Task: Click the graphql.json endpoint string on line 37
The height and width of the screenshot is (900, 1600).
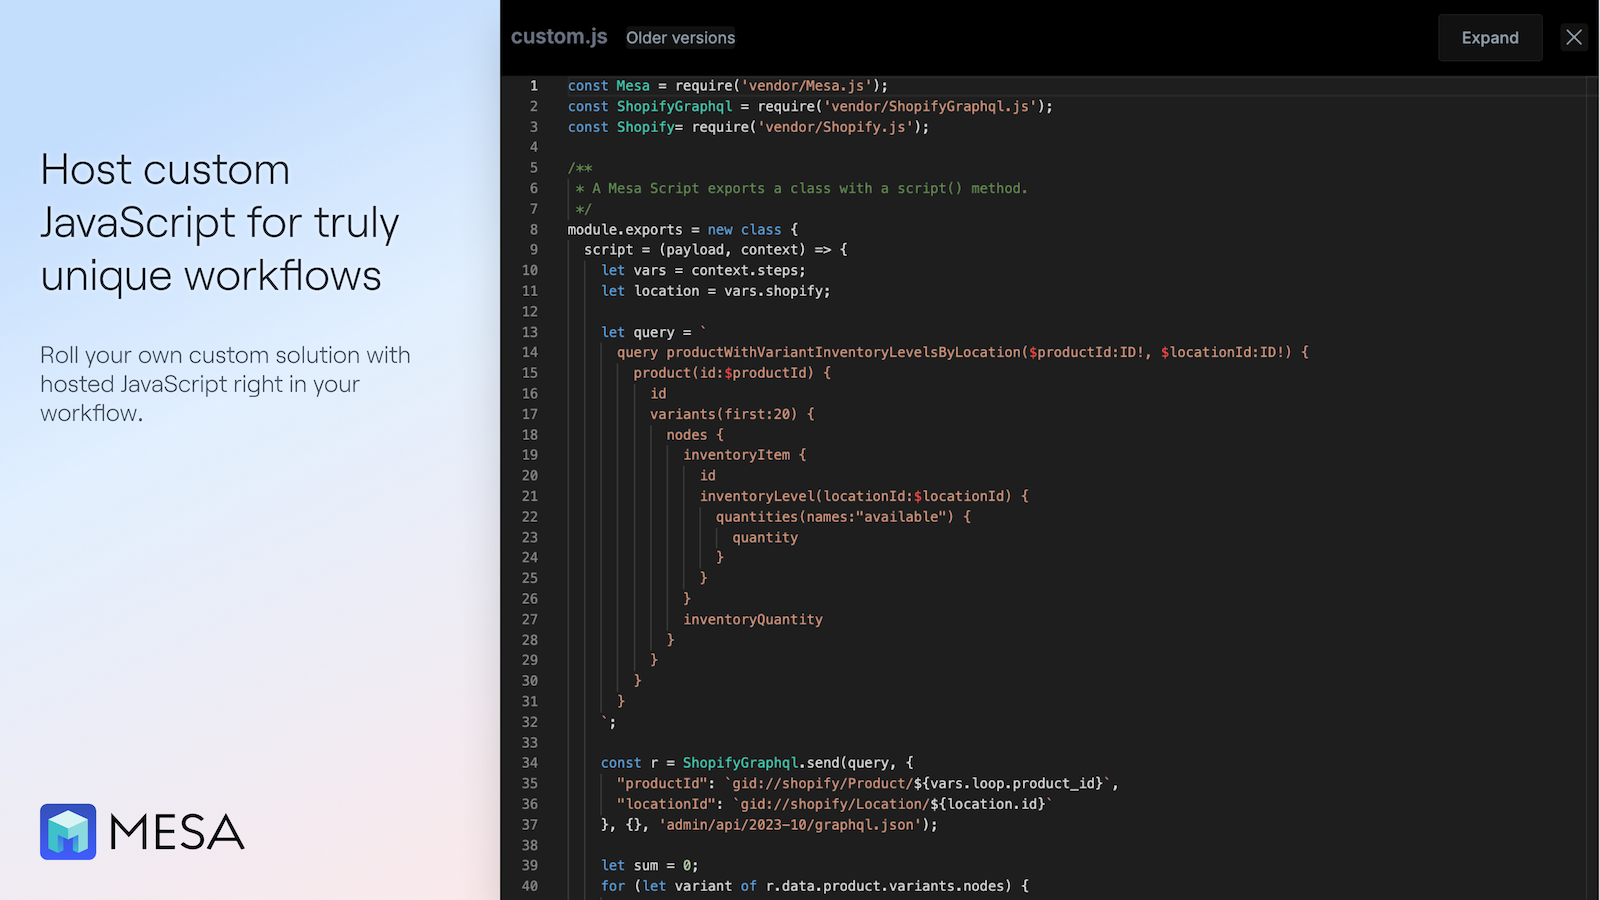Action: coord(790,824)
